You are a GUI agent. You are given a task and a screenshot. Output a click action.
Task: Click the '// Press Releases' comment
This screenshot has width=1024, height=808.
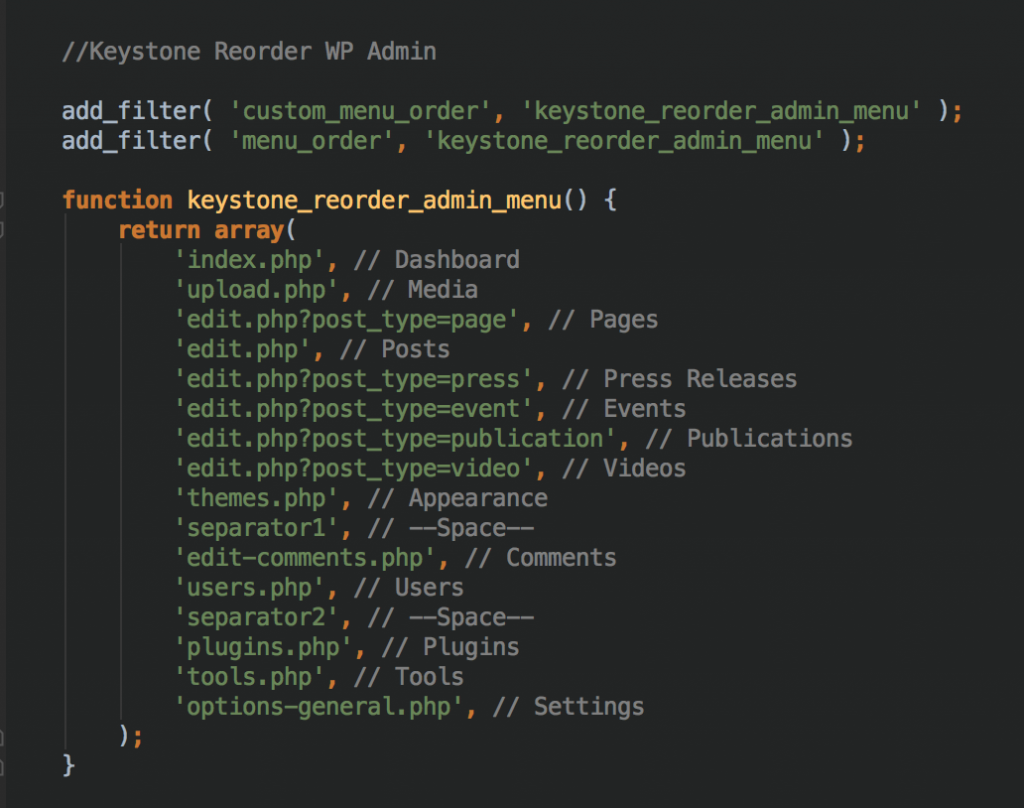[679, 380]
